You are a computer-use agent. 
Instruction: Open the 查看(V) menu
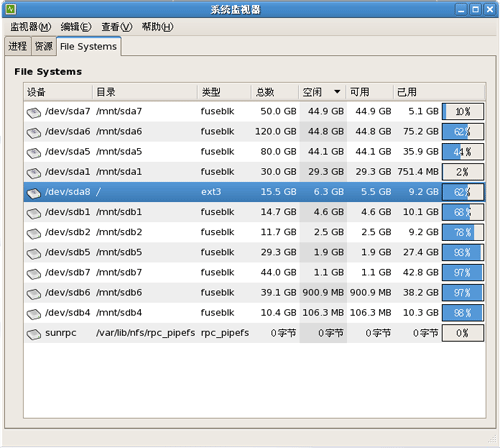(117, 27)
